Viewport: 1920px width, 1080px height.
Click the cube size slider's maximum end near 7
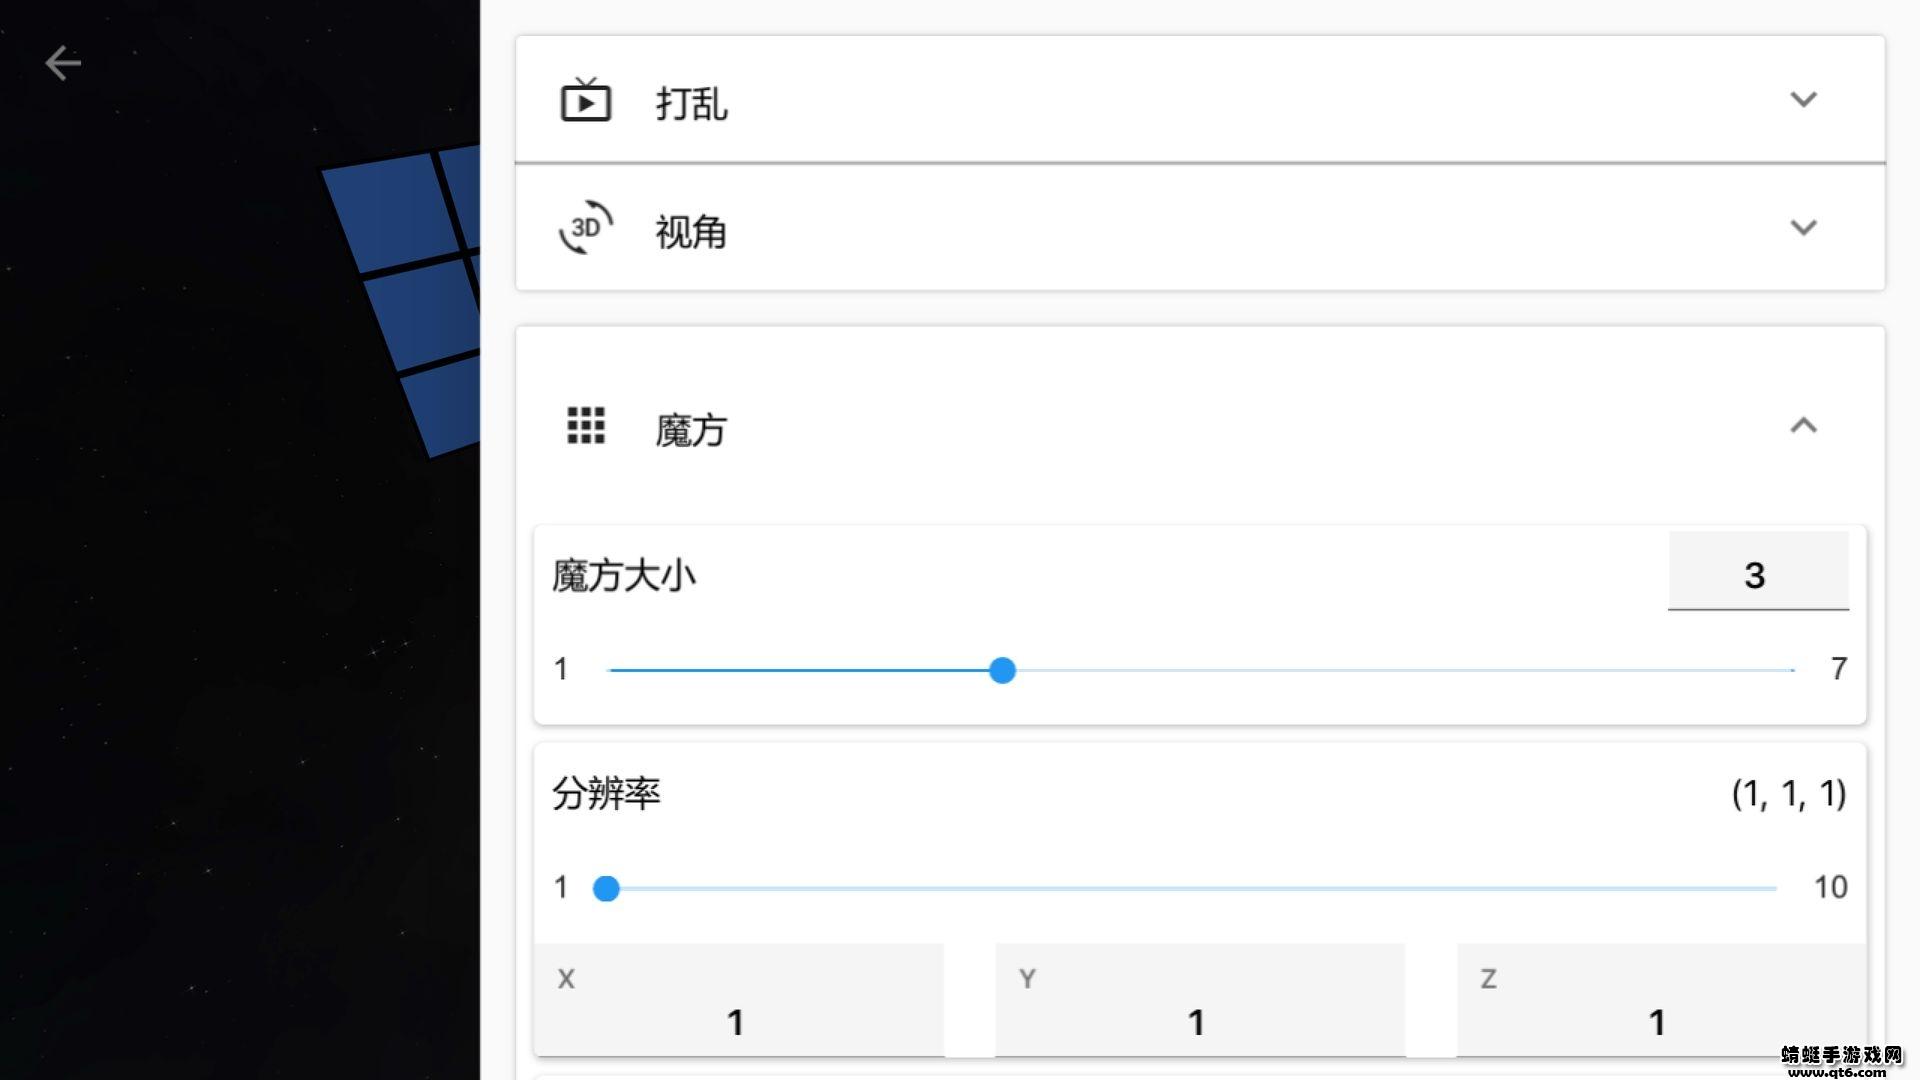coord(1789,670)
